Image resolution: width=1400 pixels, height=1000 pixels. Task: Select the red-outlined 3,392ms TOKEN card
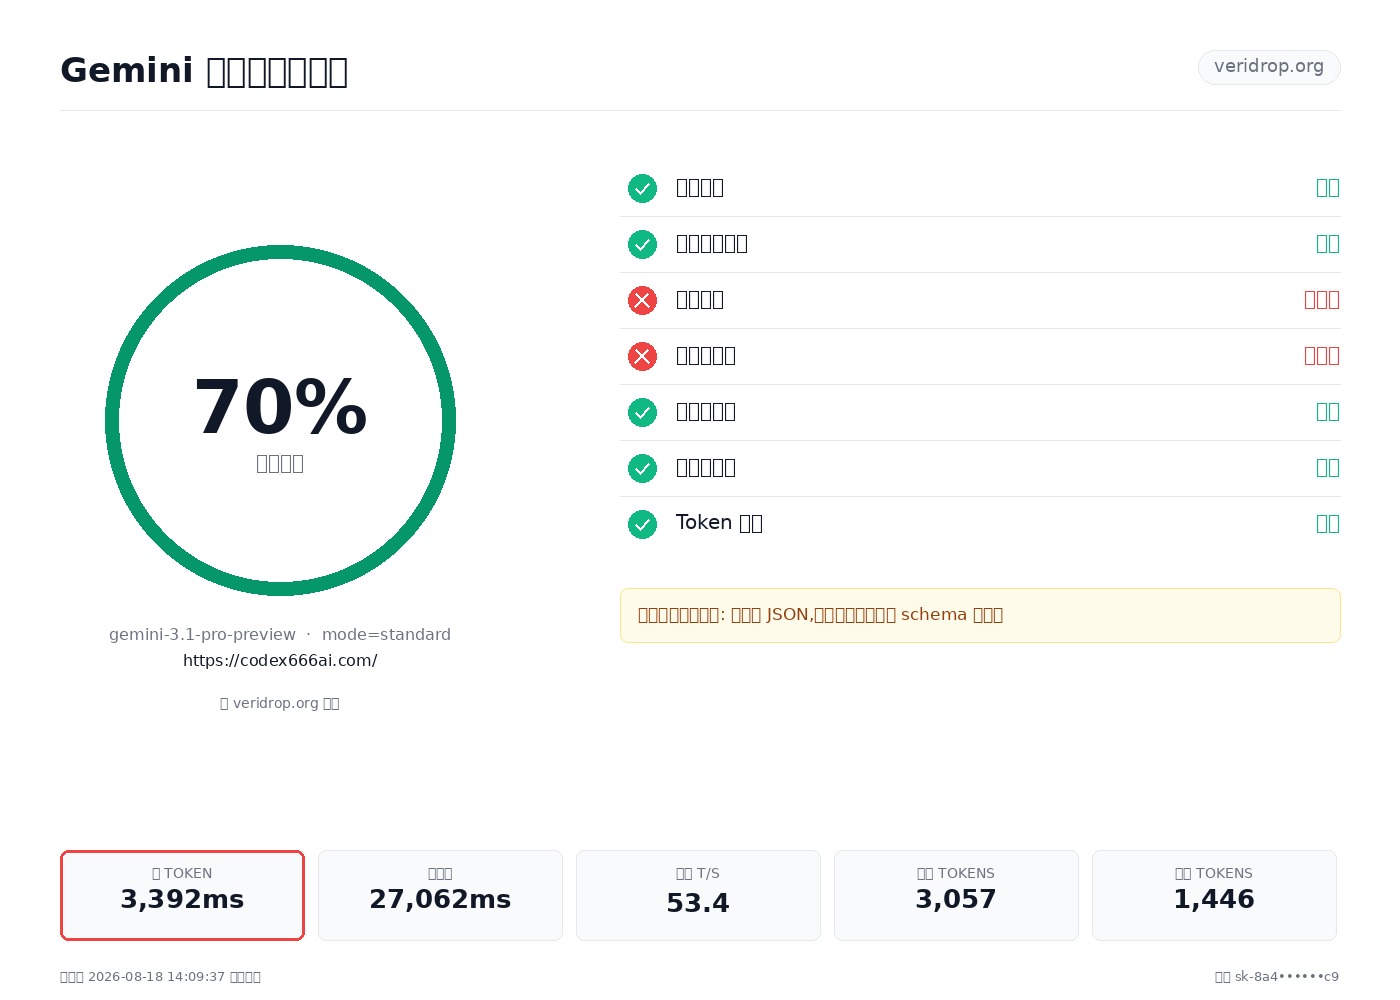pos(182,895)
